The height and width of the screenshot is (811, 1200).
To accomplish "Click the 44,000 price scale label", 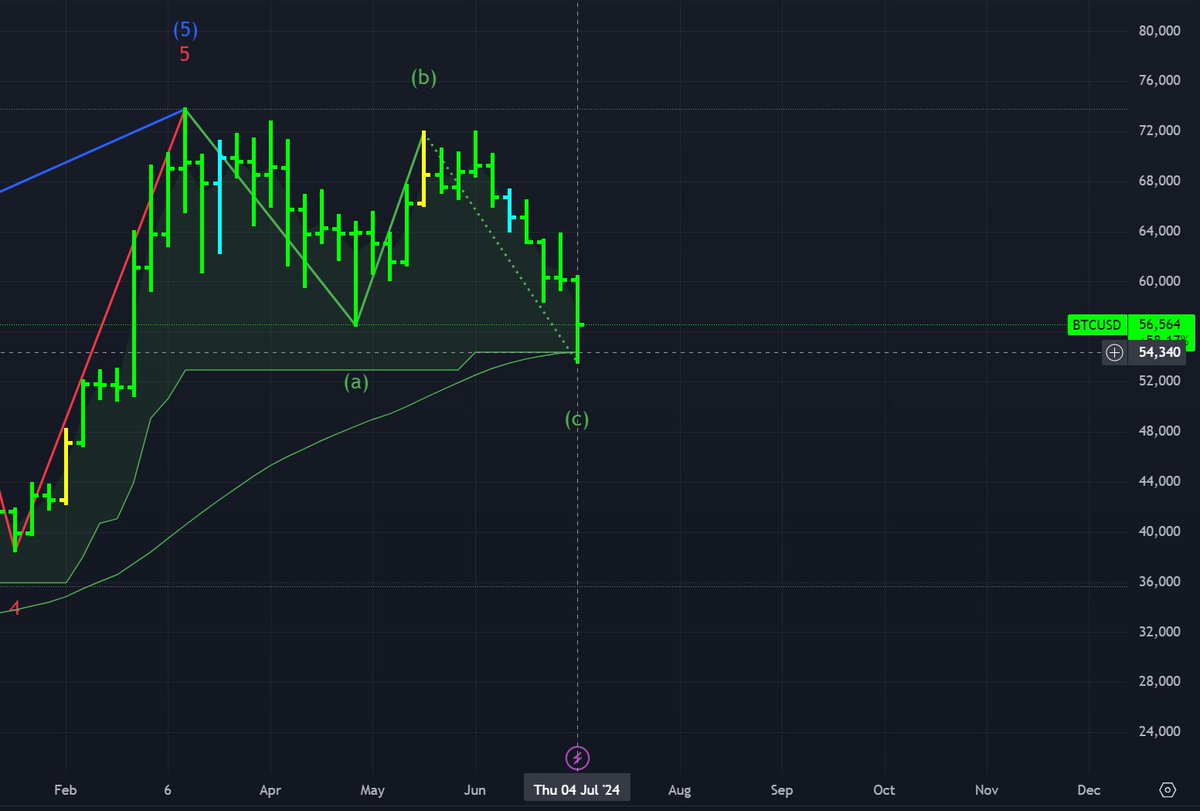I will click(1161, 481).
